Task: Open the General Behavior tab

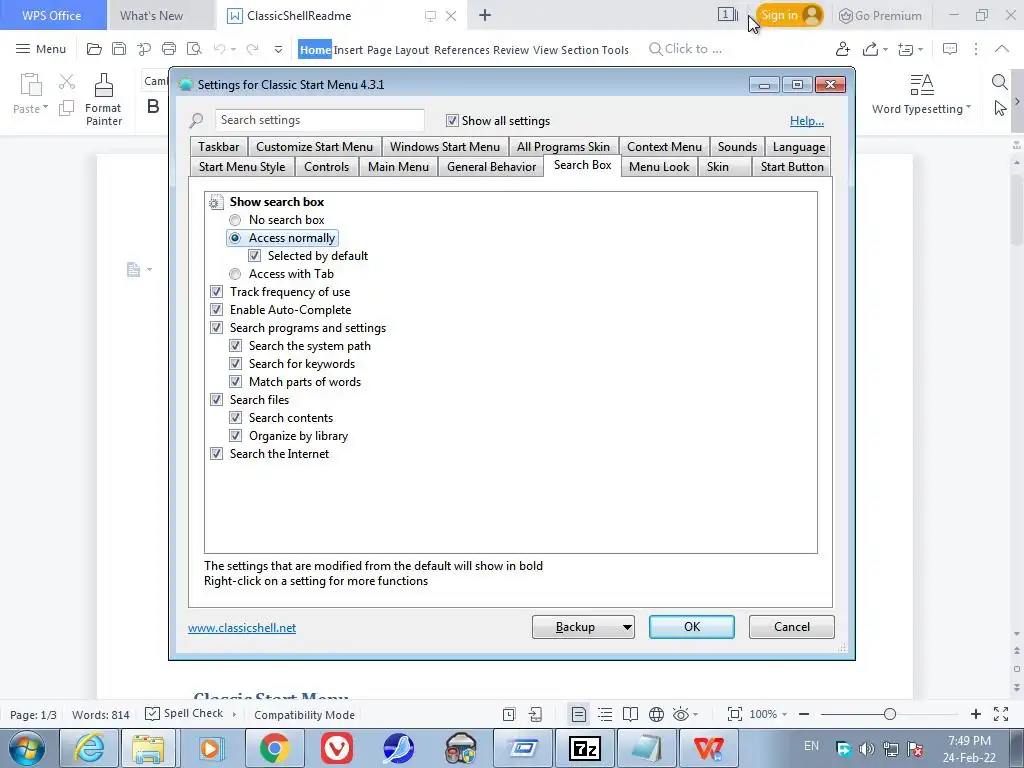Action: pos(491,167)
